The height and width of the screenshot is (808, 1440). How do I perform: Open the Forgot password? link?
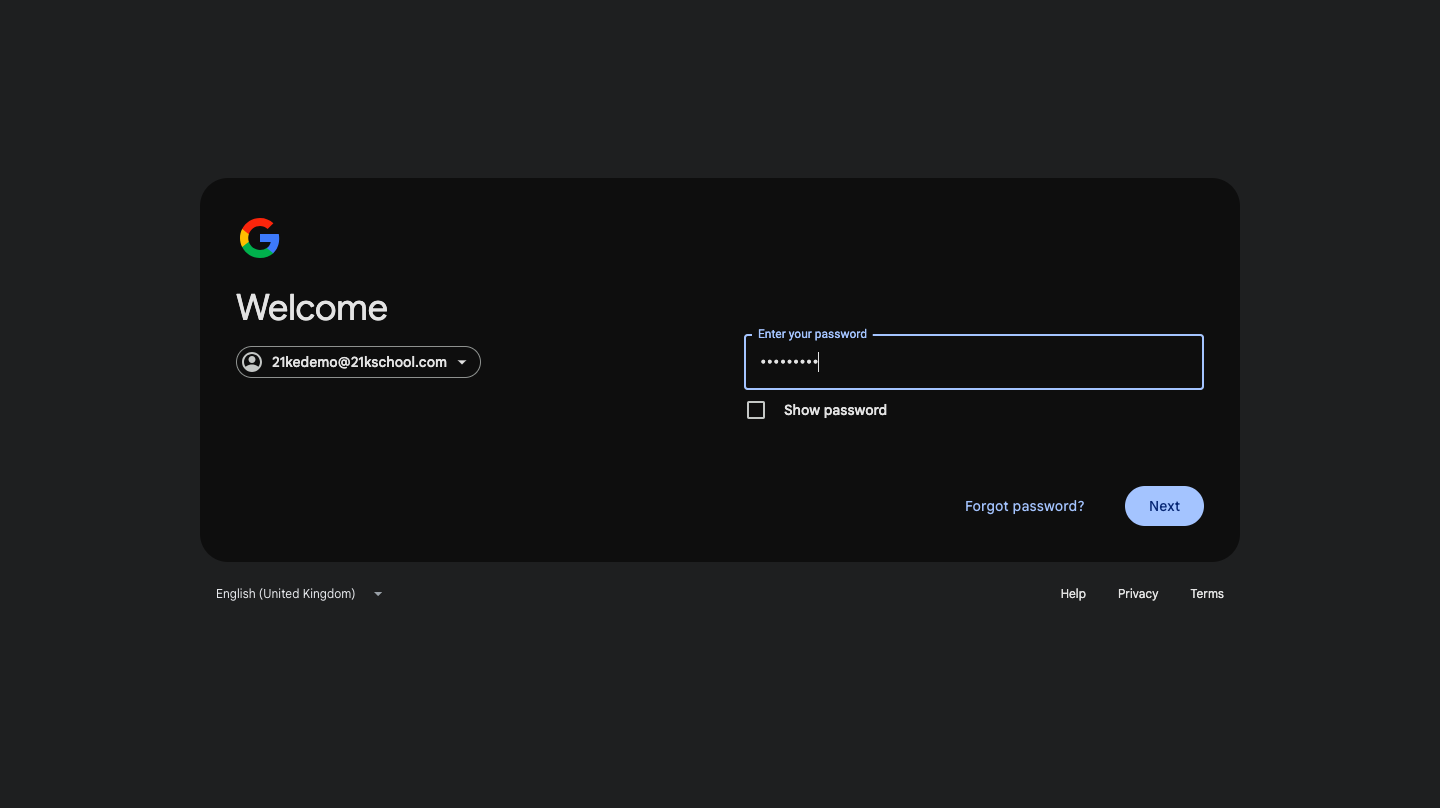1024,506
